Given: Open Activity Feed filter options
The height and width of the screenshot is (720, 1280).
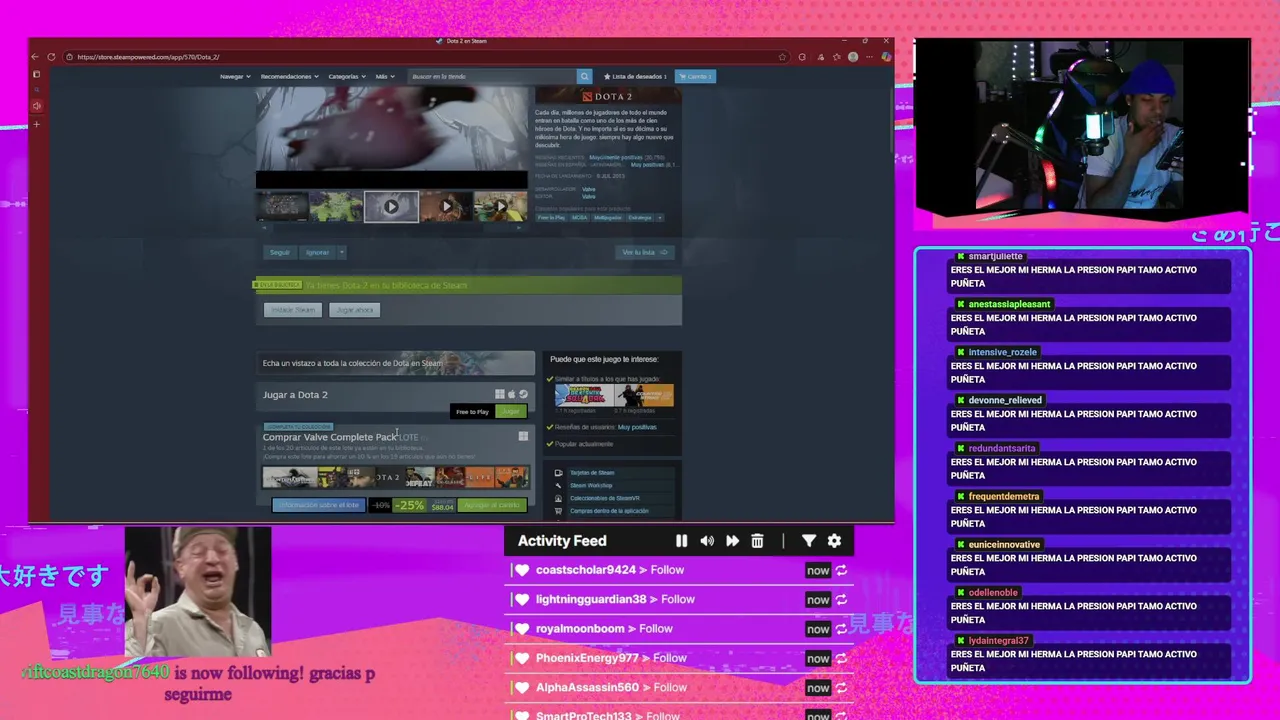Looking at the screenshot, I should click(x=809, y=541).
